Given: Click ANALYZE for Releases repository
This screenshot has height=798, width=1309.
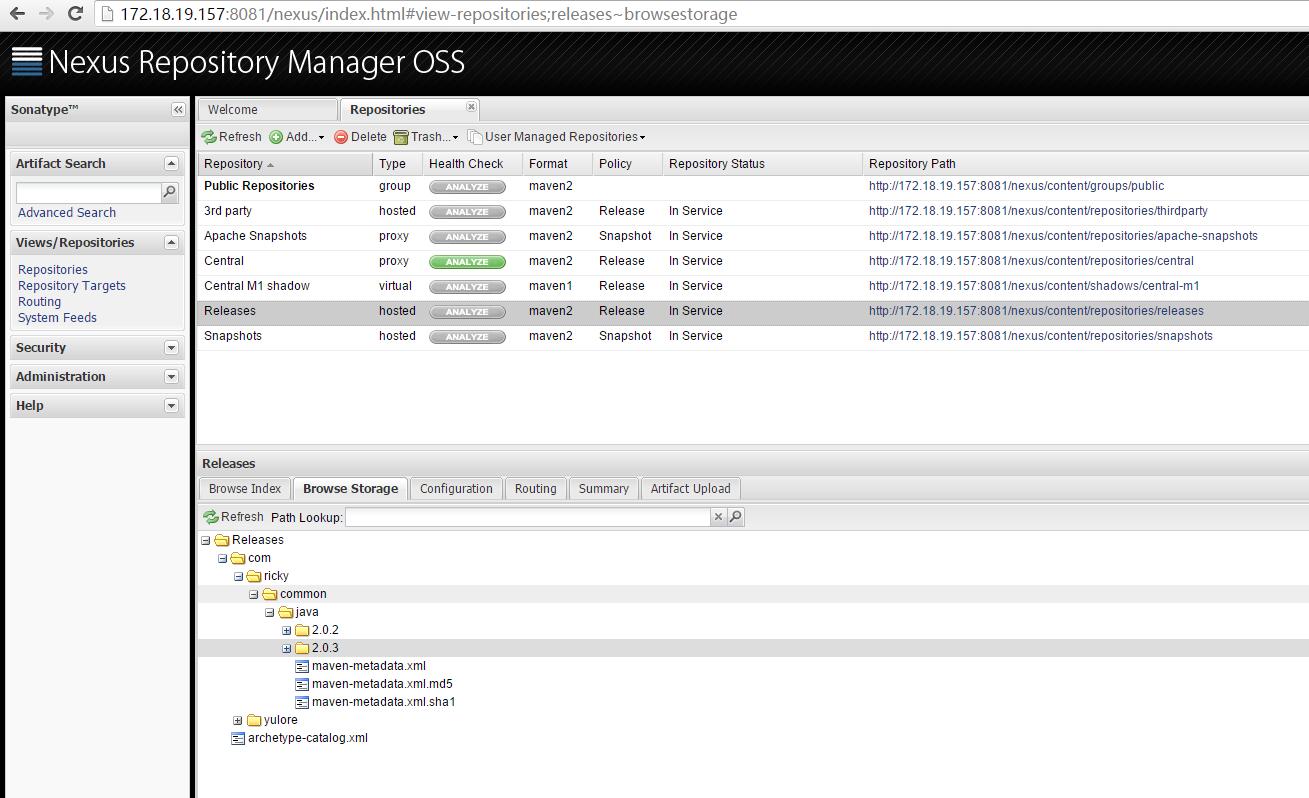Looking at the screenshot, I should pos(467,312).
